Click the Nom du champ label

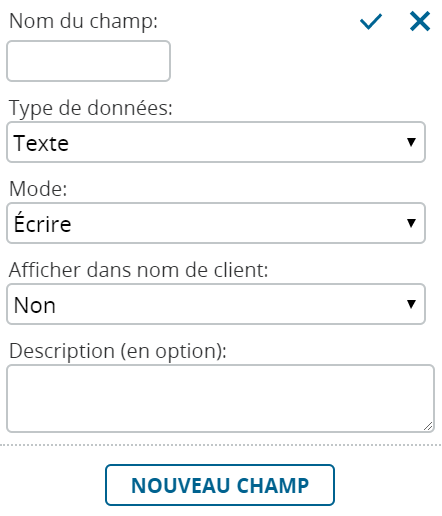pos(83,21)
